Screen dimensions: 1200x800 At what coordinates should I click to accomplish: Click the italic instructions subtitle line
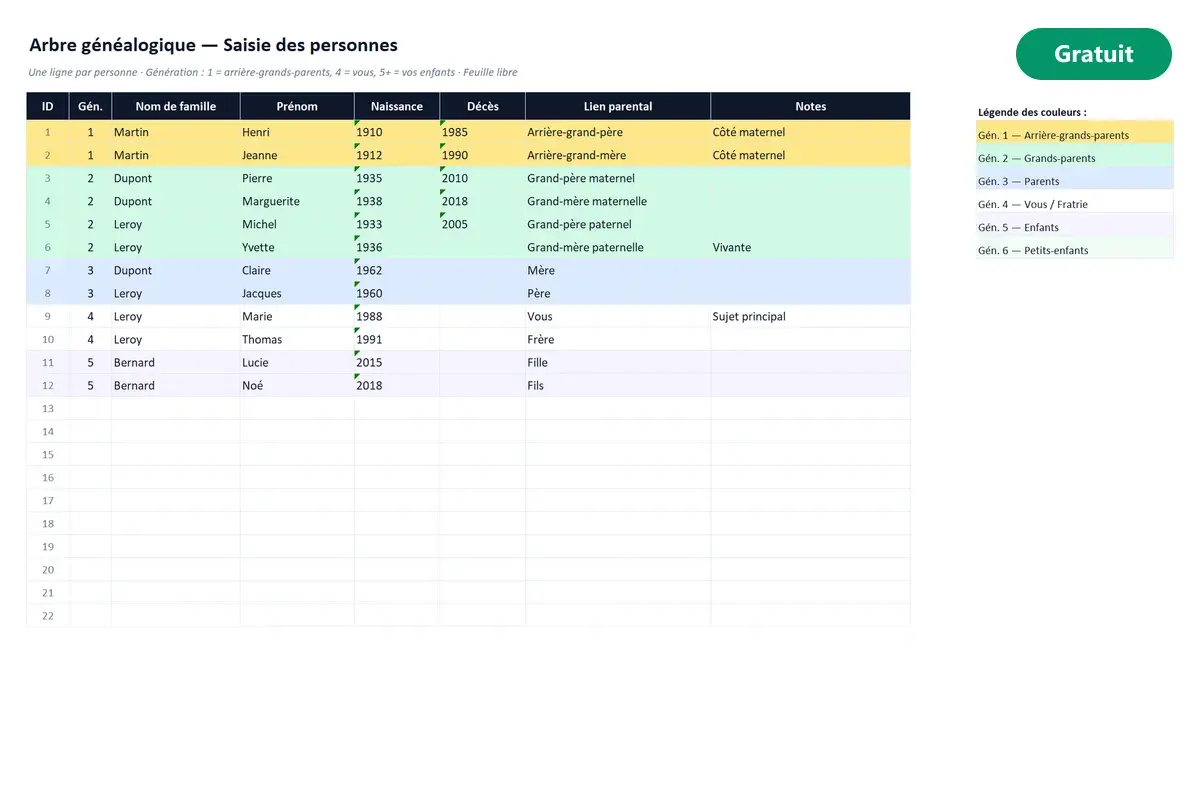tap(273, 72)
